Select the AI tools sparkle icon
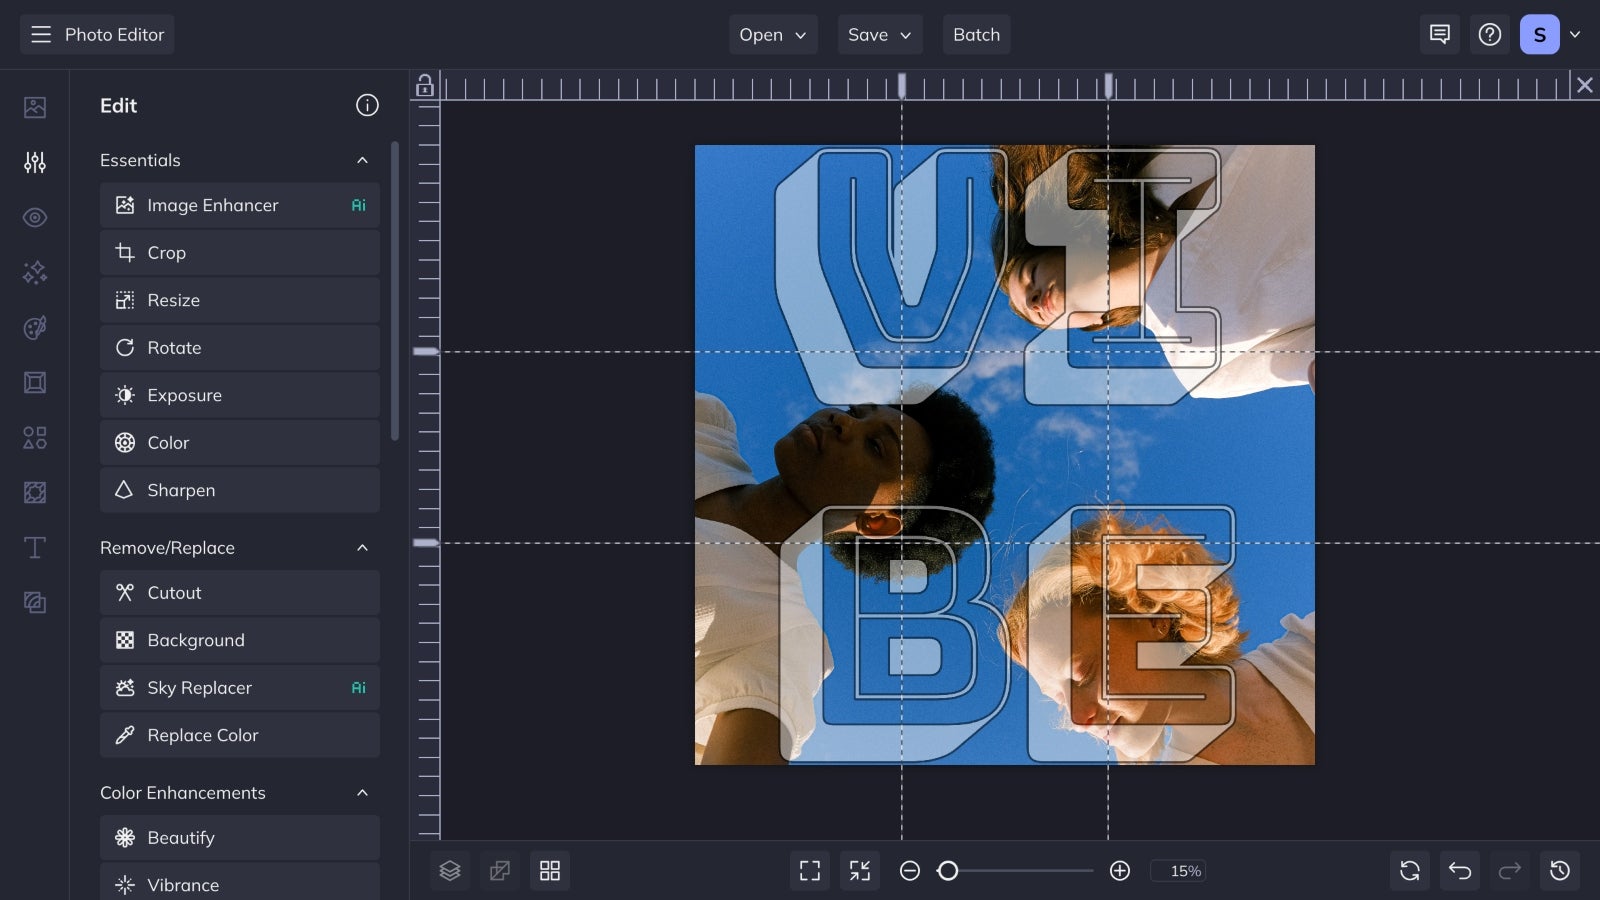Screen dimensions: 1600x900 point(34,272)
